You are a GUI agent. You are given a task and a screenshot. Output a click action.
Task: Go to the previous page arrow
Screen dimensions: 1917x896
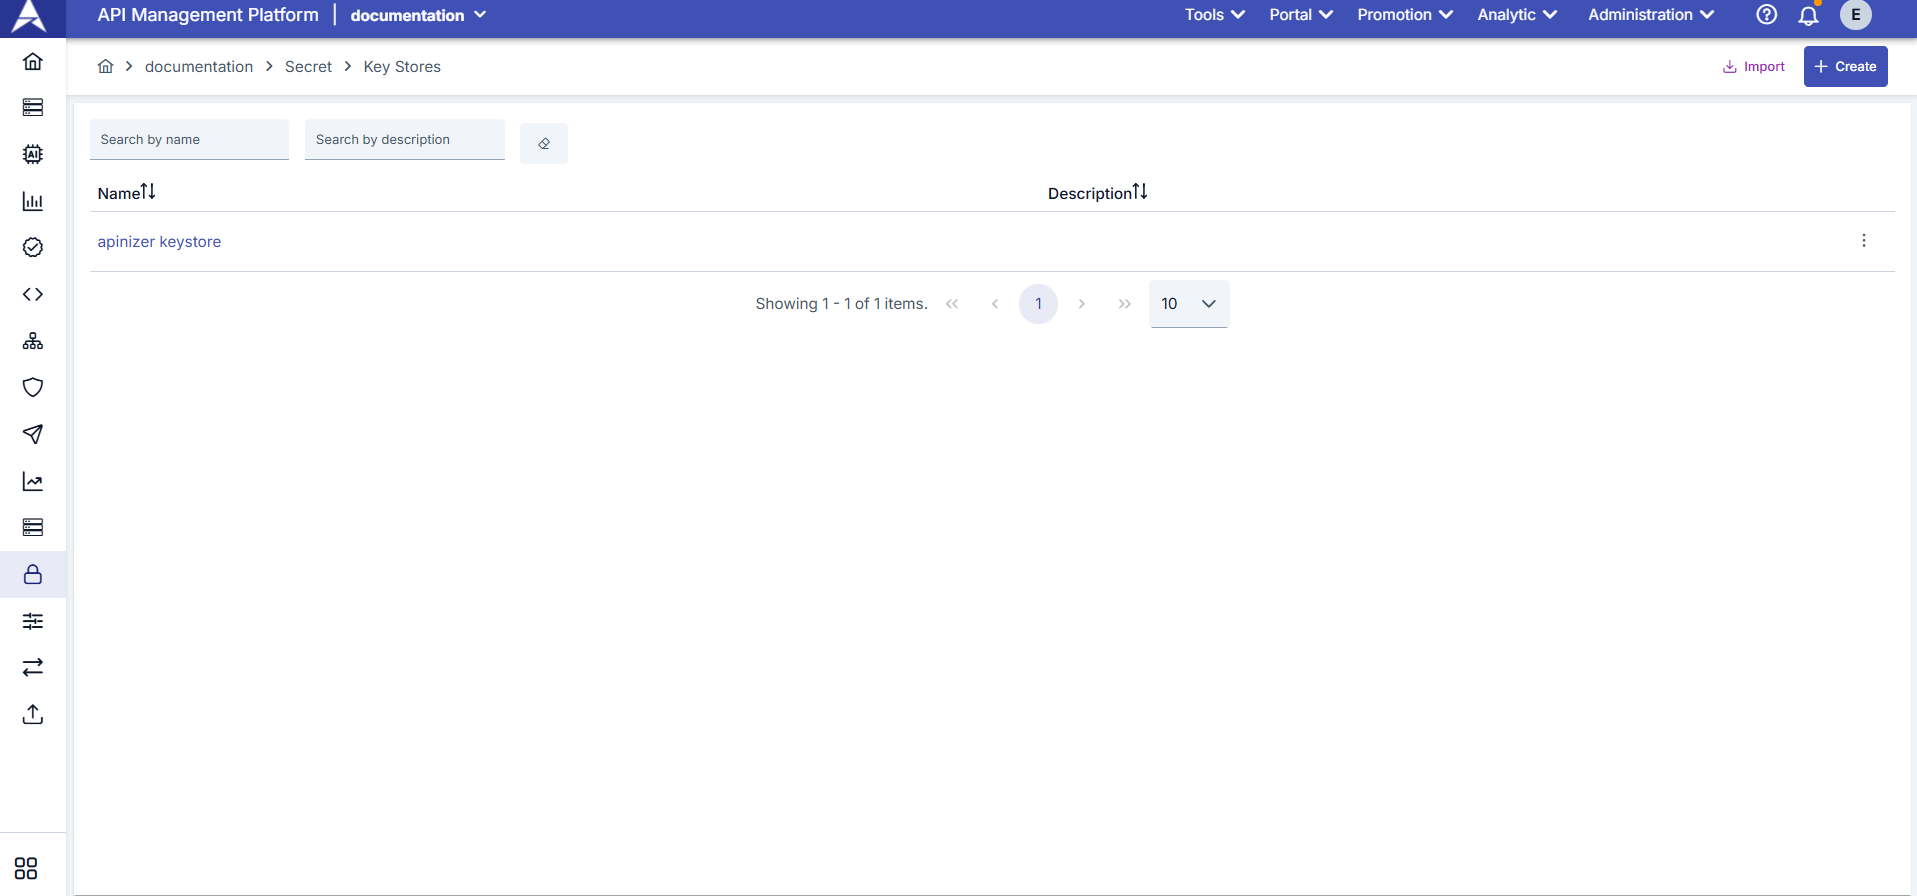point(995,304)
